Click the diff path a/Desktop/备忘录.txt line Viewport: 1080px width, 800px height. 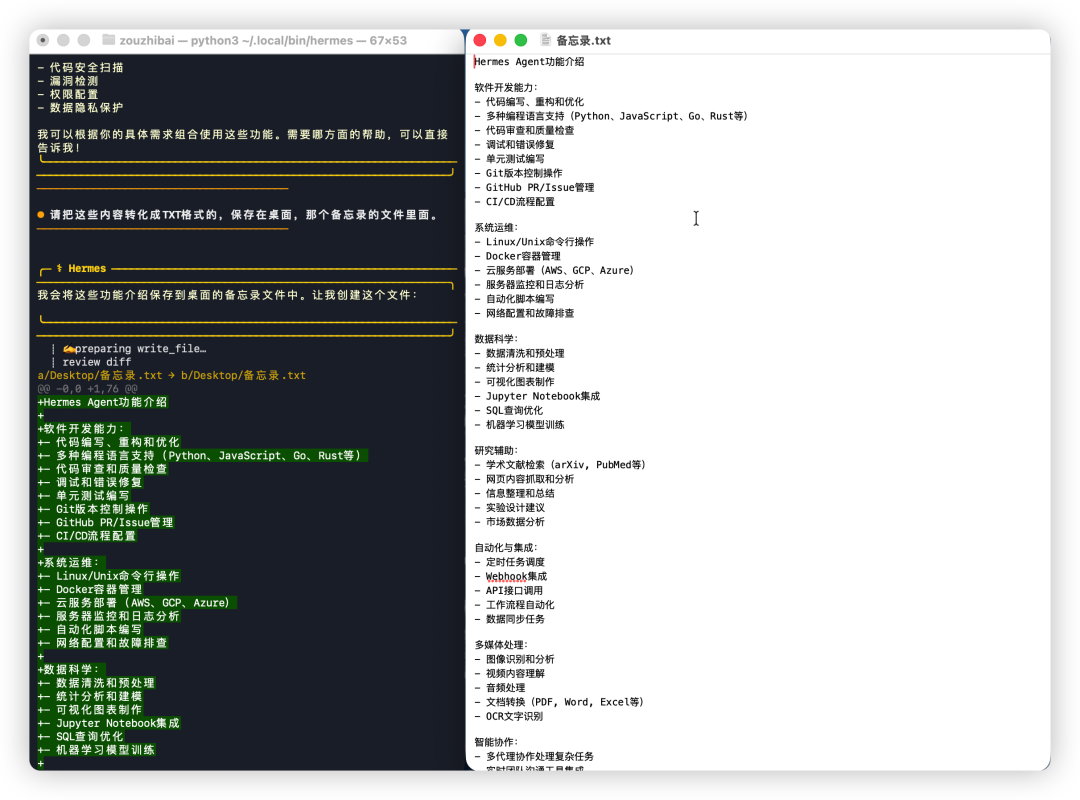pos(172,376)
